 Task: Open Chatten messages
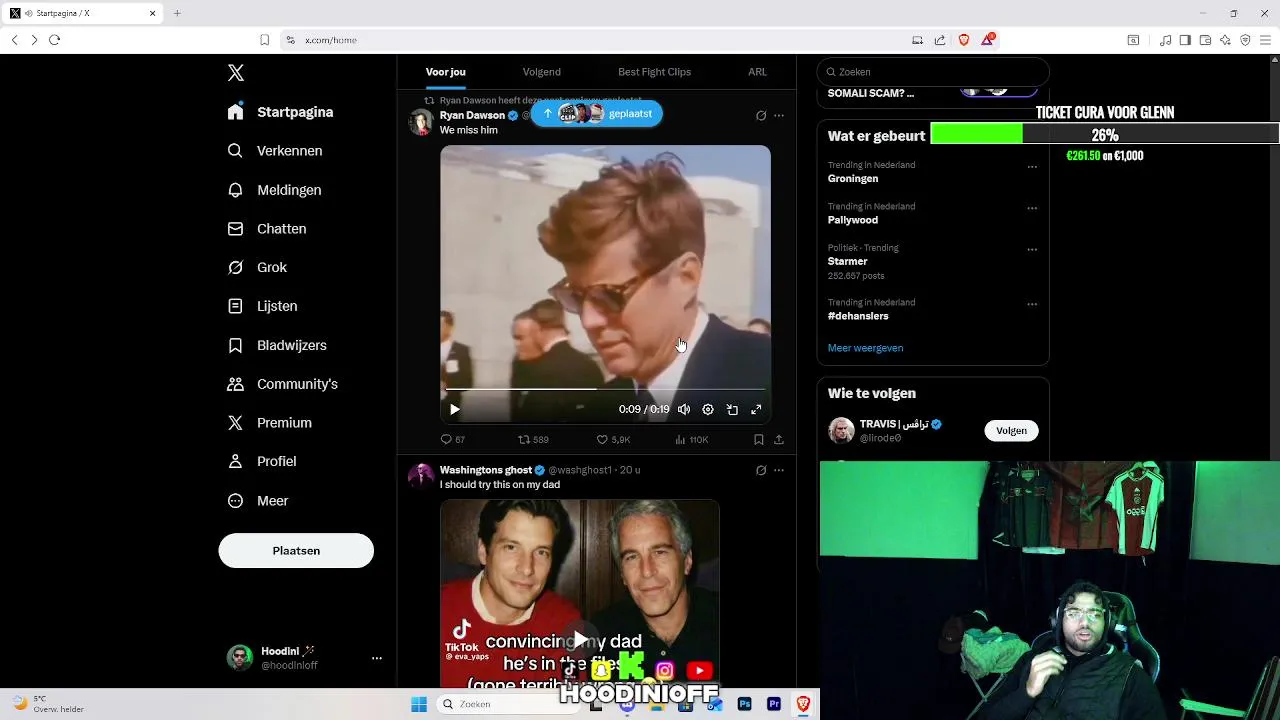point(267,229)
